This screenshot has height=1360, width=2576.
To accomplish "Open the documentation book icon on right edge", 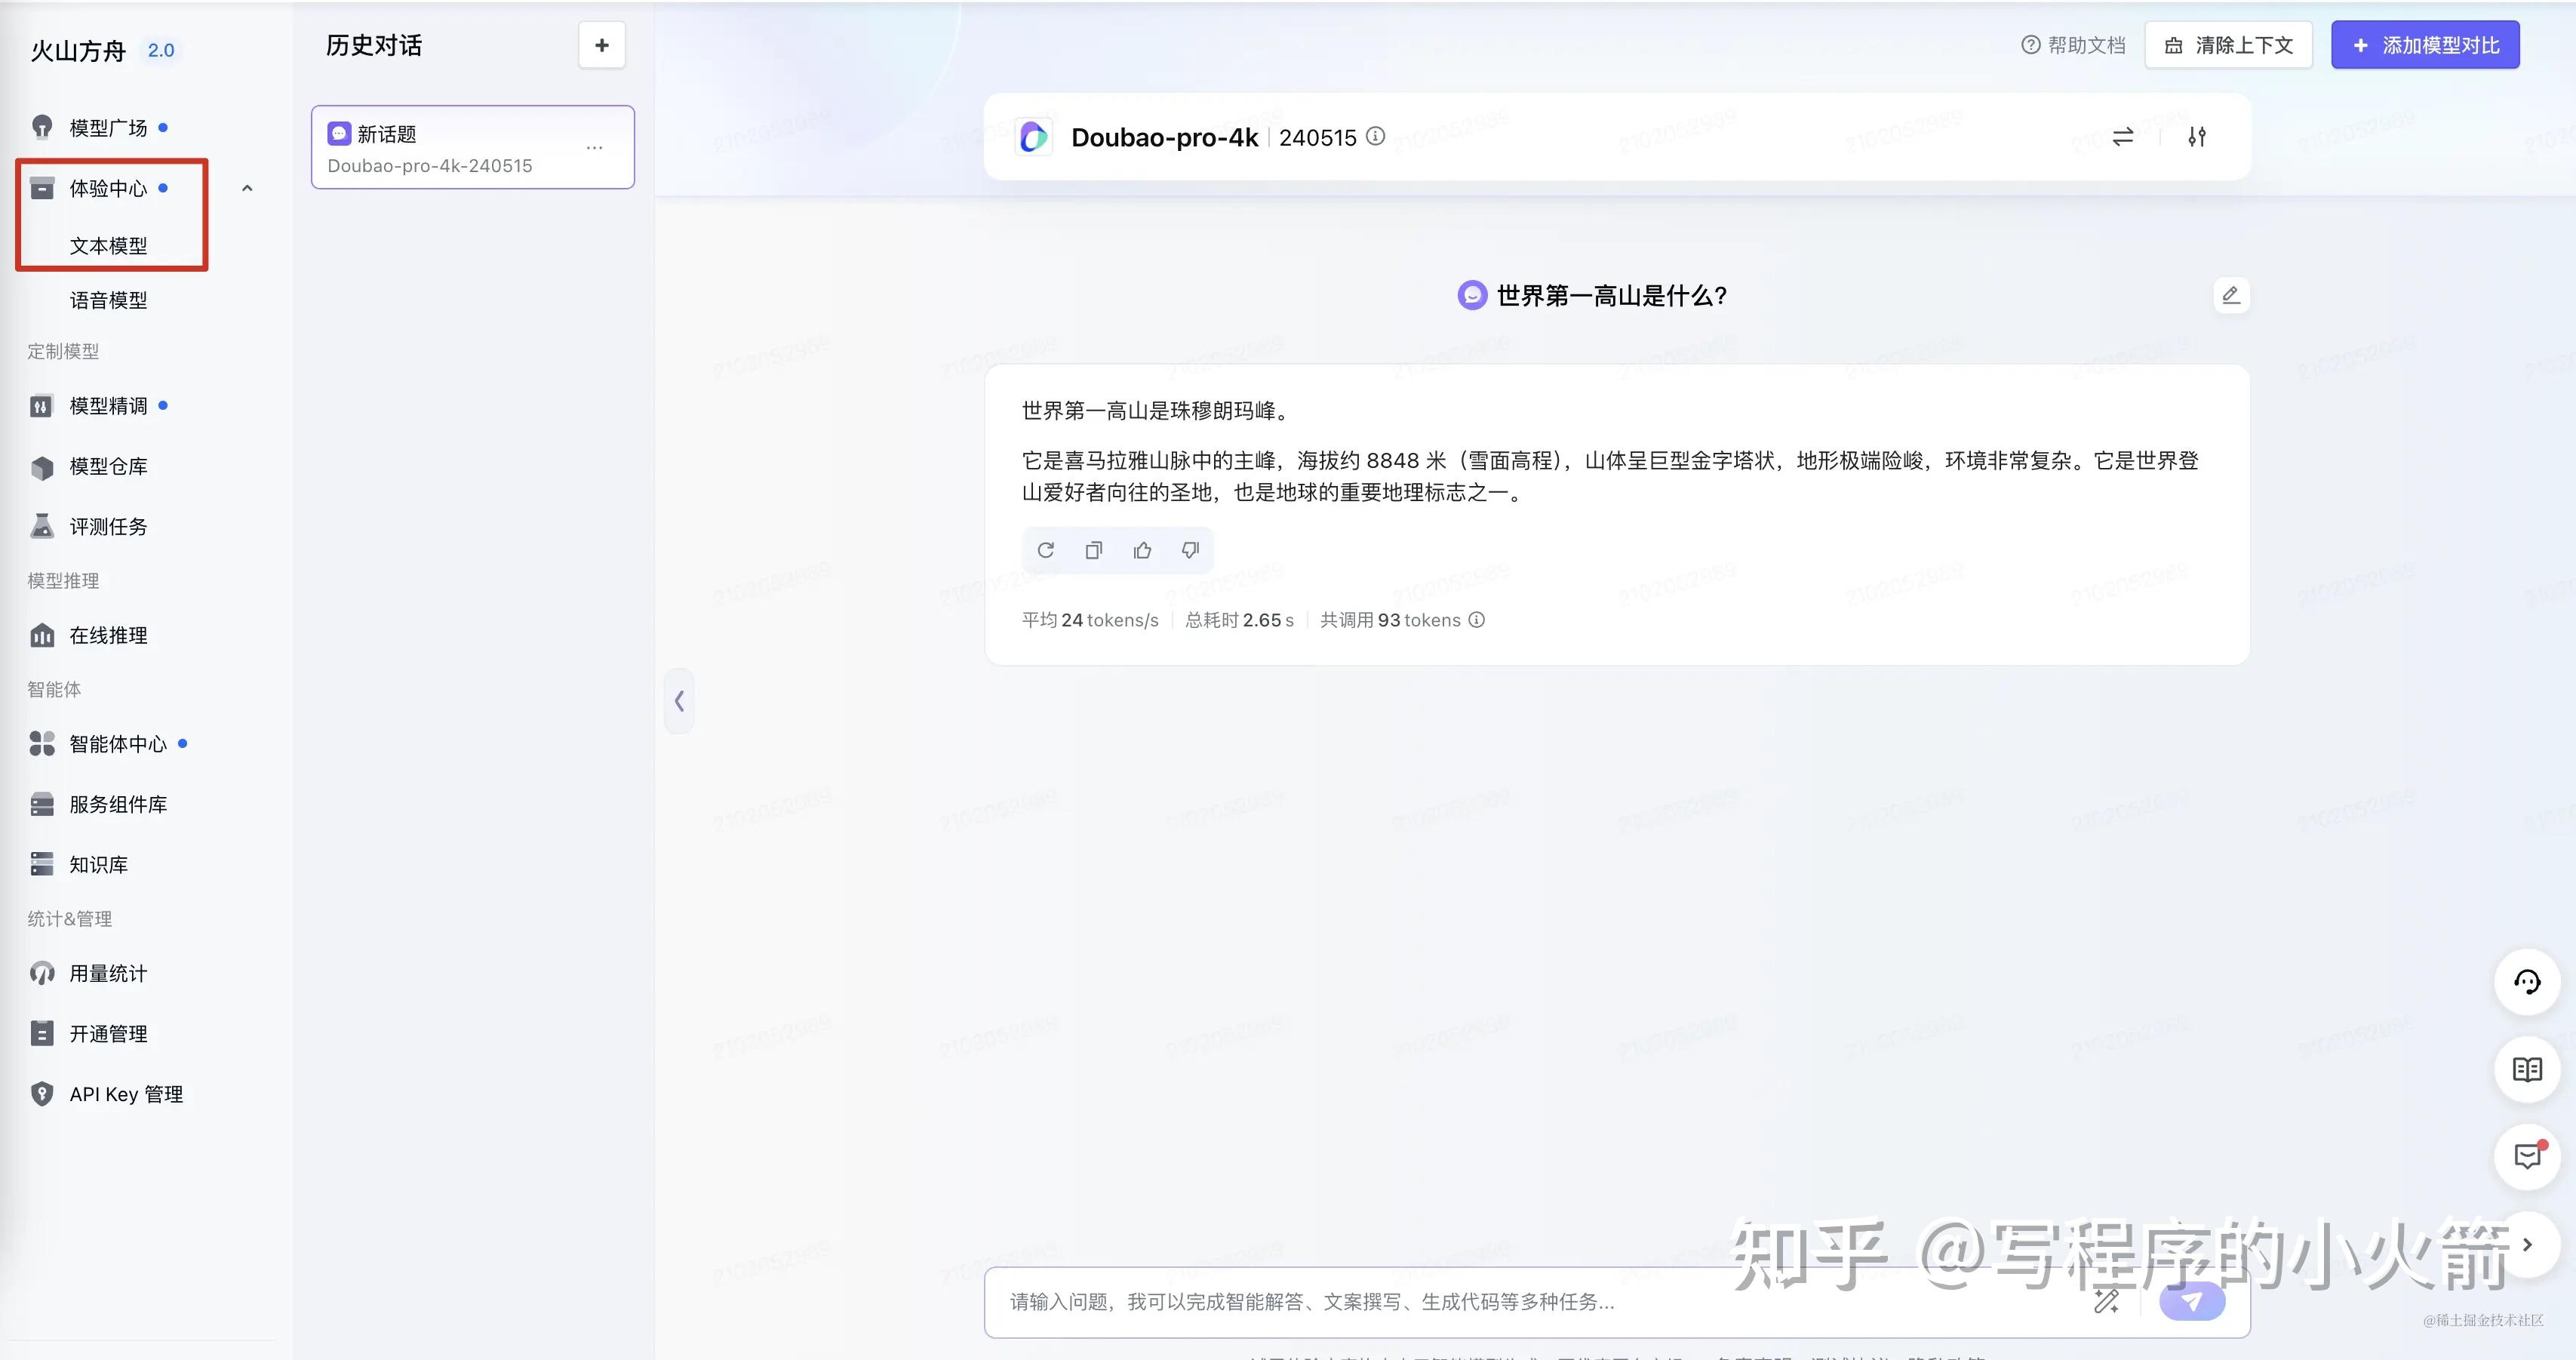I will pyautogui.click(x=2528, y=1069).
